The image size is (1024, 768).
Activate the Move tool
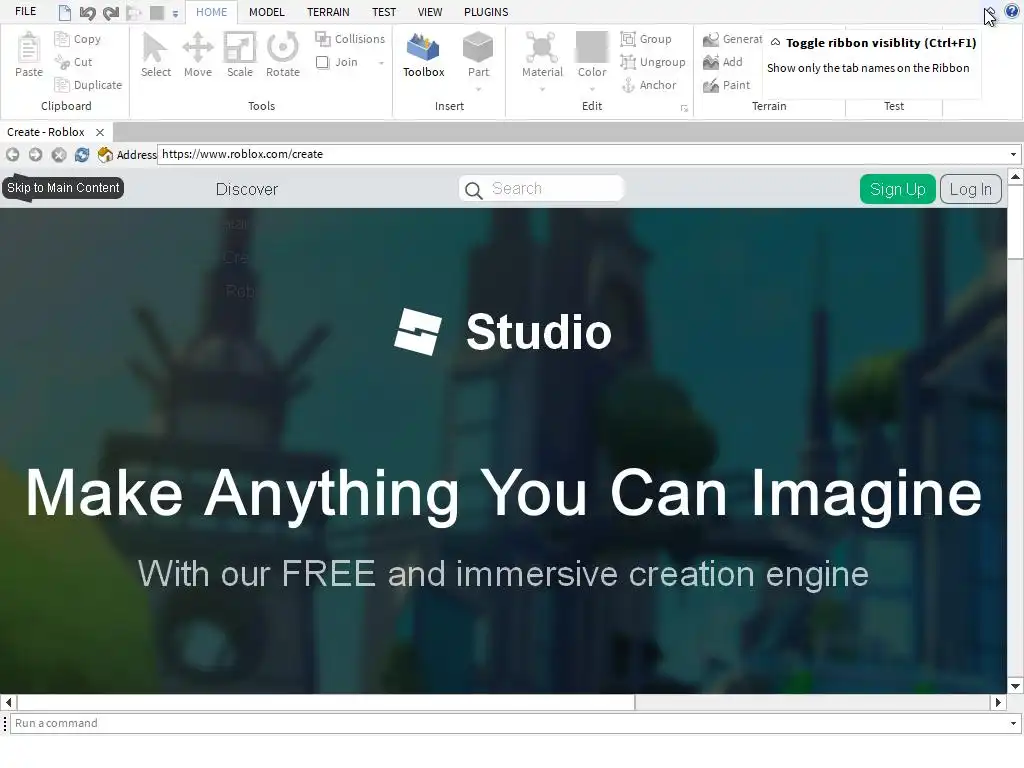(198, 55)
